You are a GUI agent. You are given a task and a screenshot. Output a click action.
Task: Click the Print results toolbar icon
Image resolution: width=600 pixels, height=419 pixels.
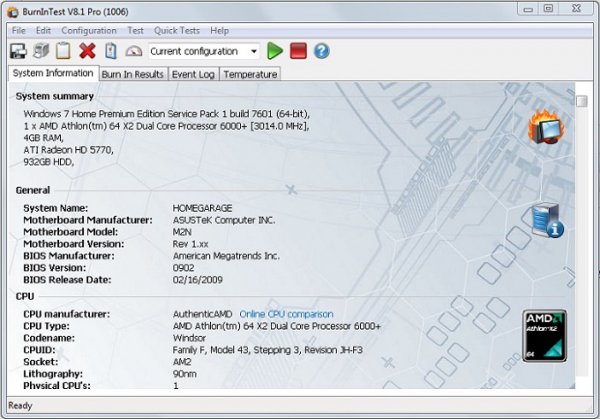pos(41,51)
